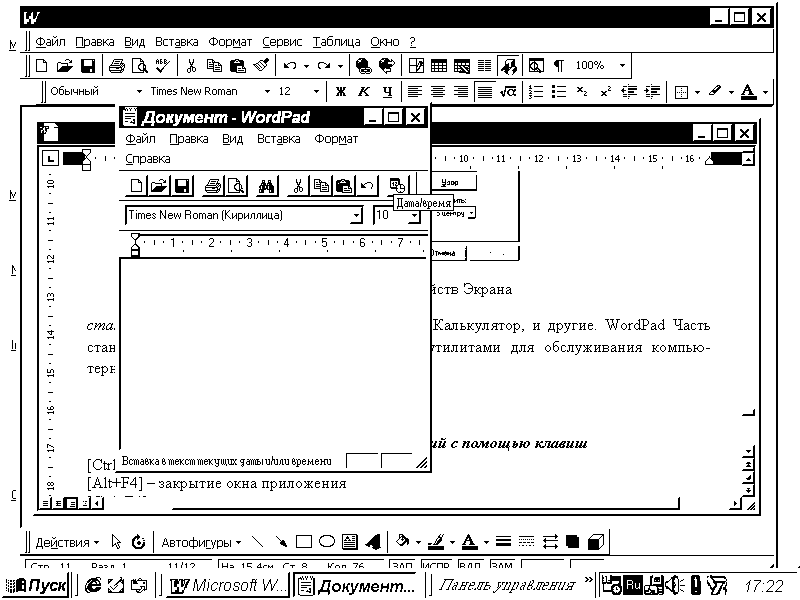Click Undo arrow in Word toolbar
Viewport: 800px width, 600px height.
pyautogui.click(x=290, y=65)
